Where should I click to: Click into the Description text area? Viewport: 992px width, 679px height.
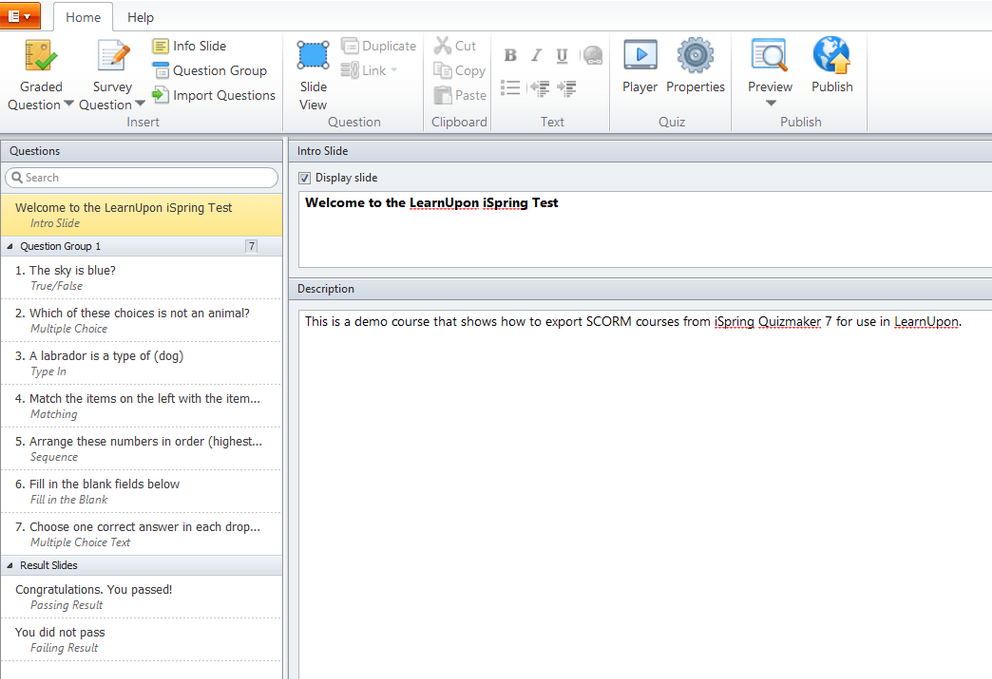(645, 494)
